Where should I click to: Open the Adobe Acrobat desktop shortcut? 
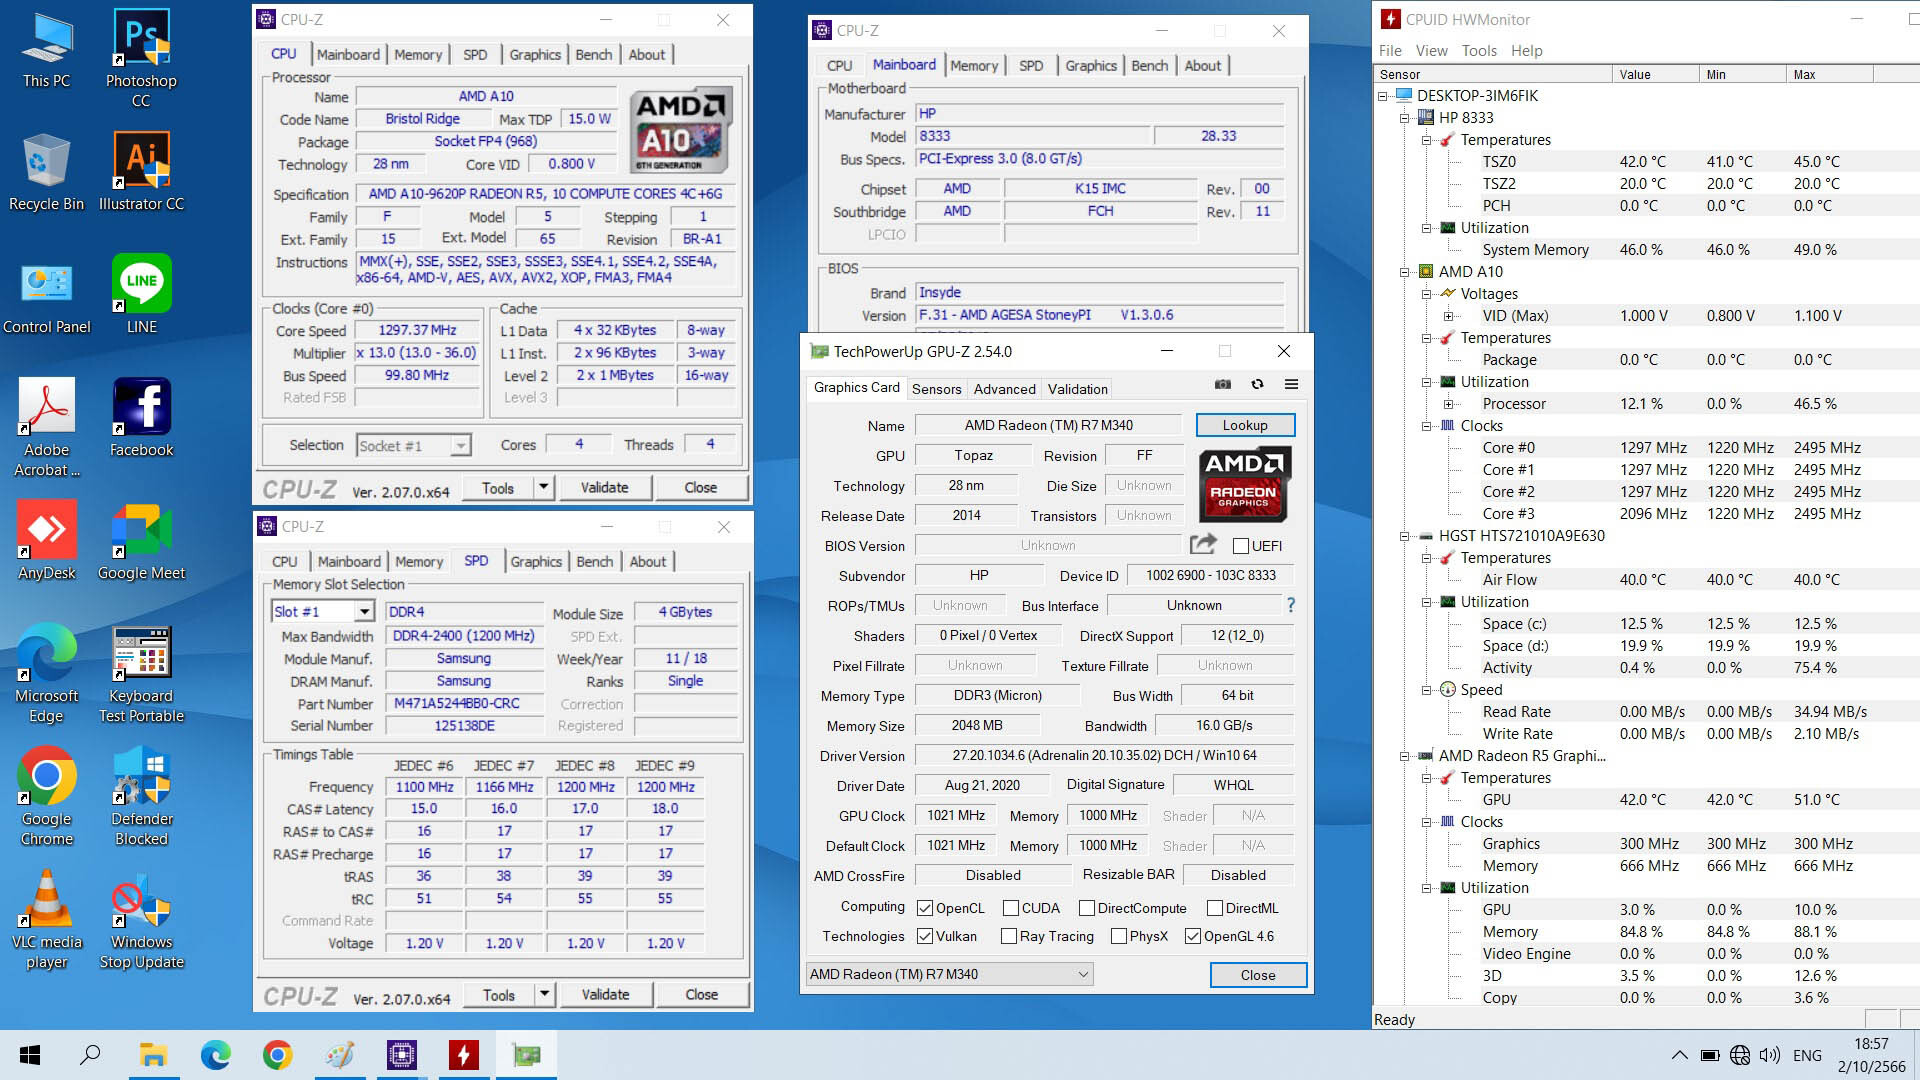pos(47,428)
